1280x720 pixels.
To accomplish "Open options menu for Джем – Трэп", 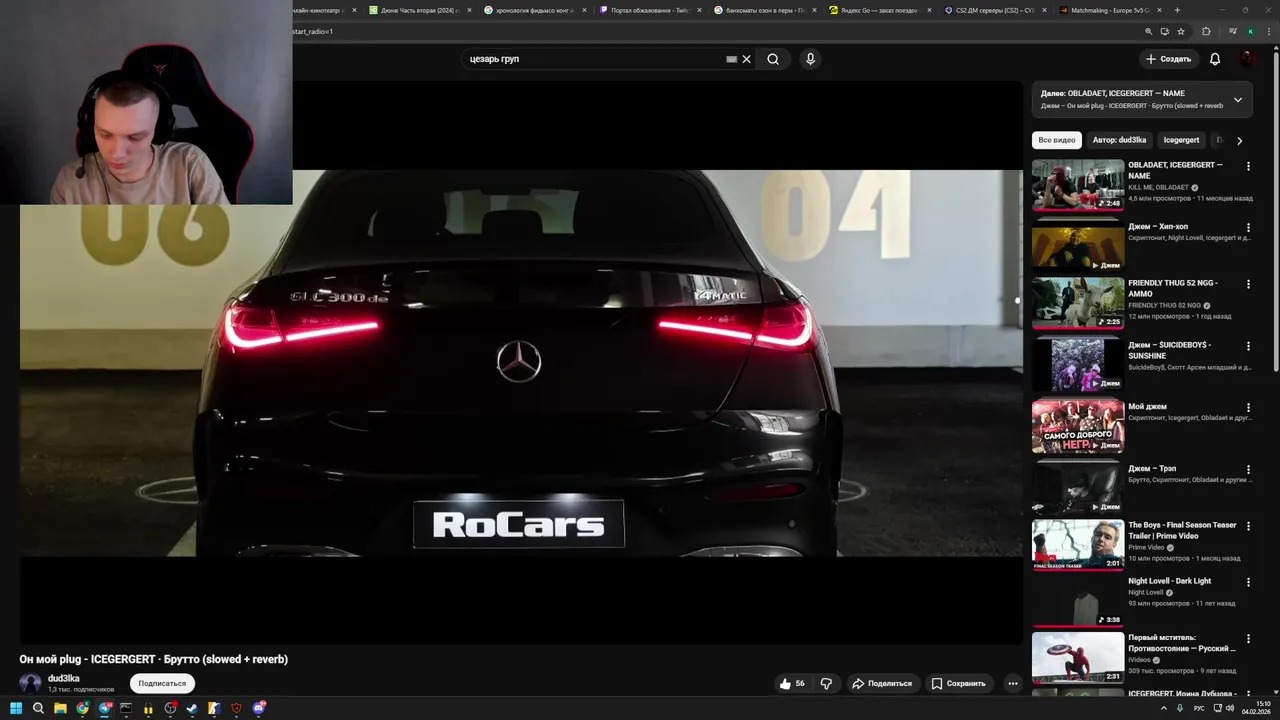I will coord(1248,470).
